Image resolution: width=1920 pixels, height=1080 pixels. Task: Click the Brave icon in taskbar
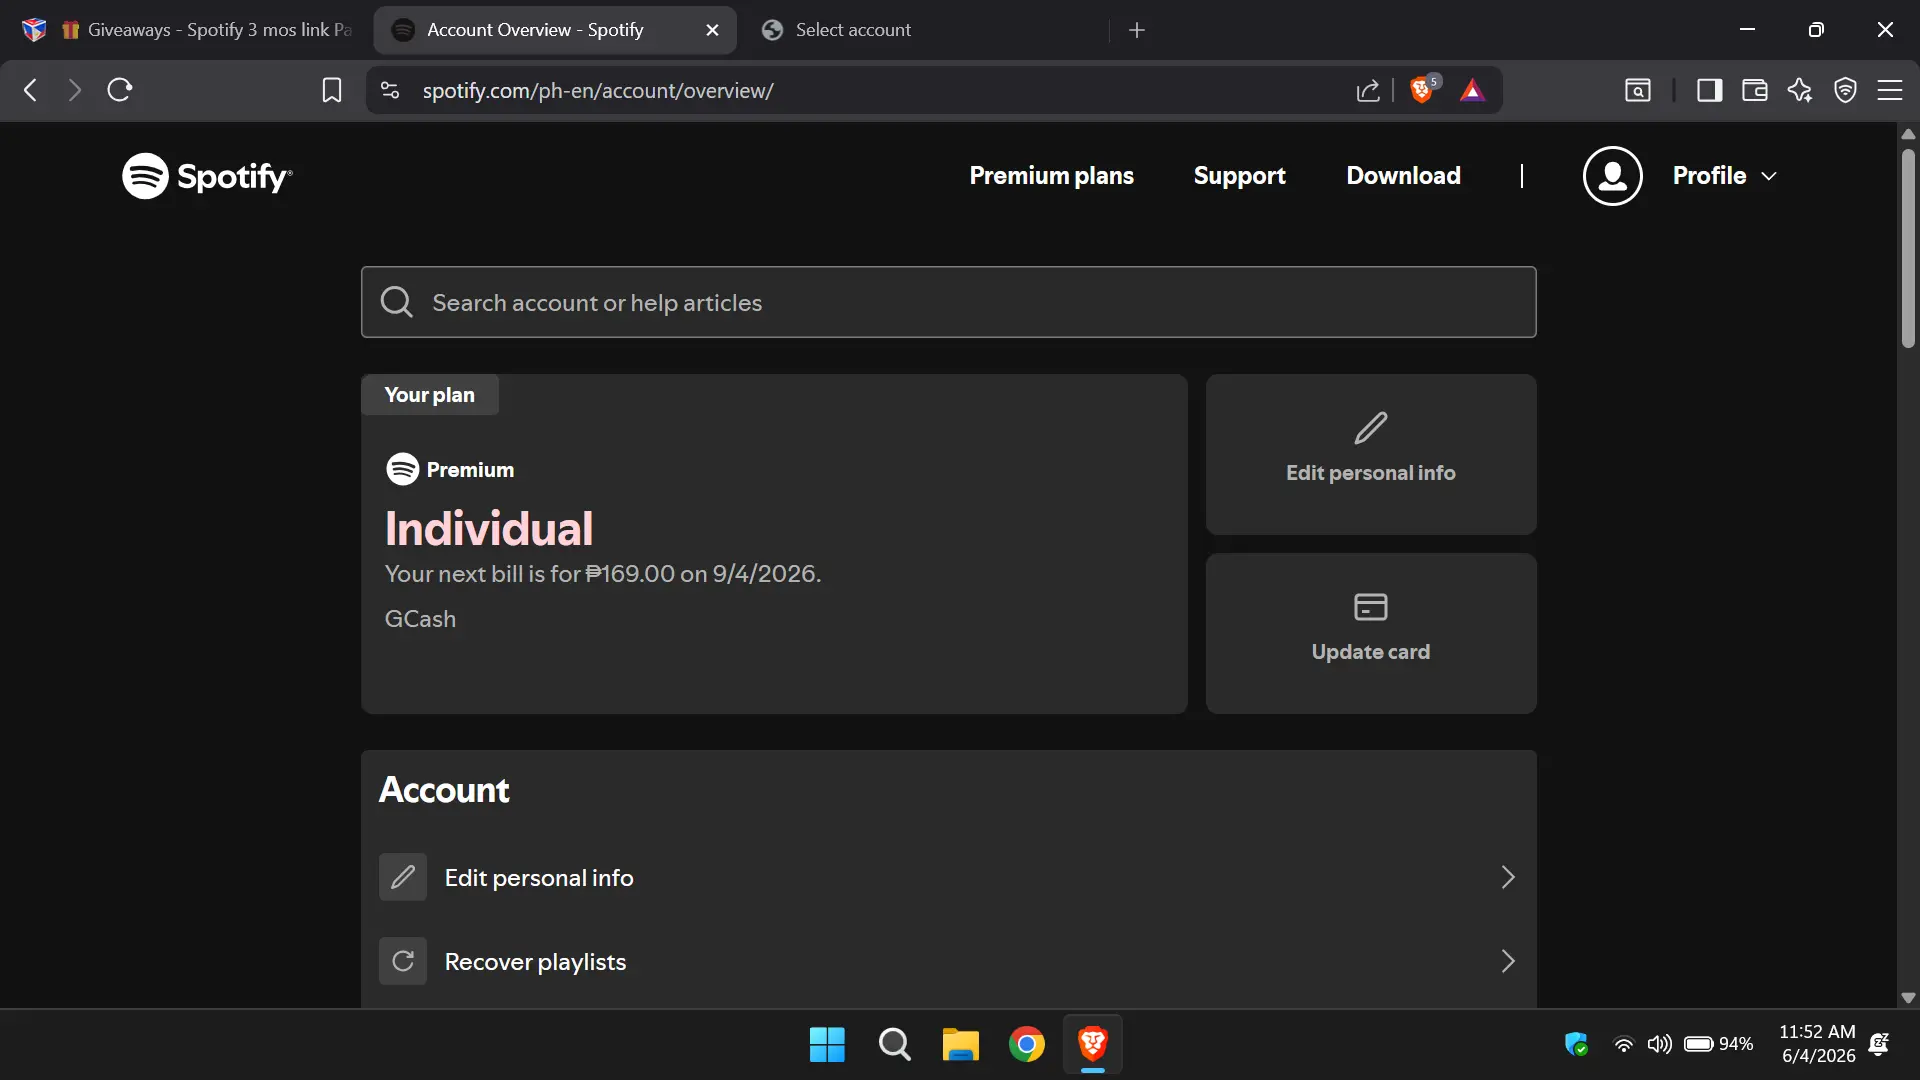tap(1092, 1044)
